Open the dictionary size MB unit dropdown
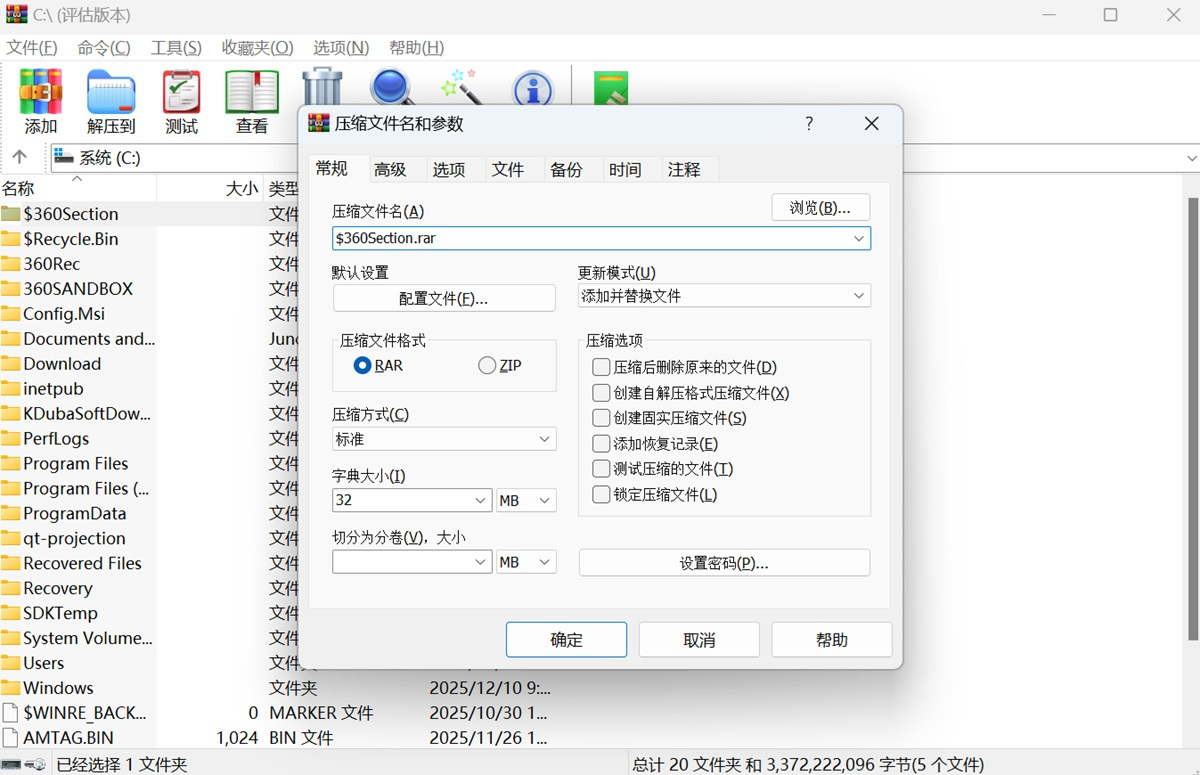Image resolution: width=1200 pixels, height=775 pixels. (x=526, y=500)
